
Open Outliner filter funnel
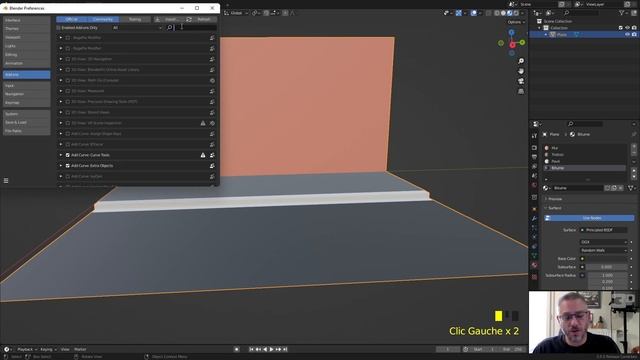622,13
